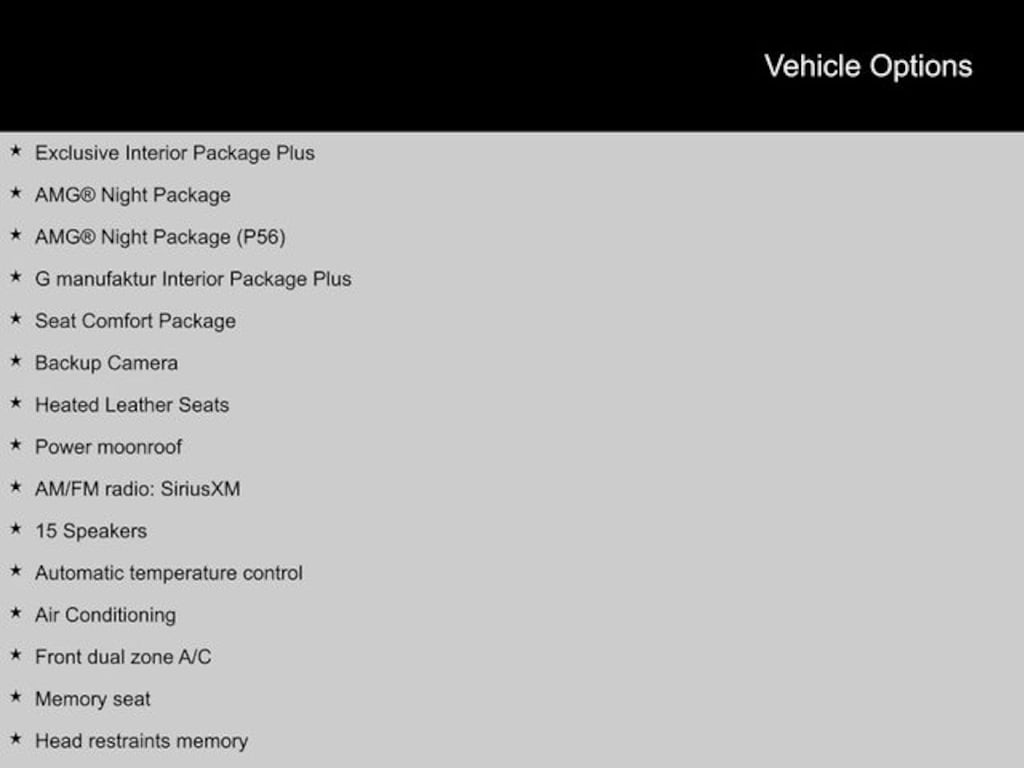The image size is (1024, 768).
Task: Select the star icon beside Air Conditioning
Action: click(15, 614)
